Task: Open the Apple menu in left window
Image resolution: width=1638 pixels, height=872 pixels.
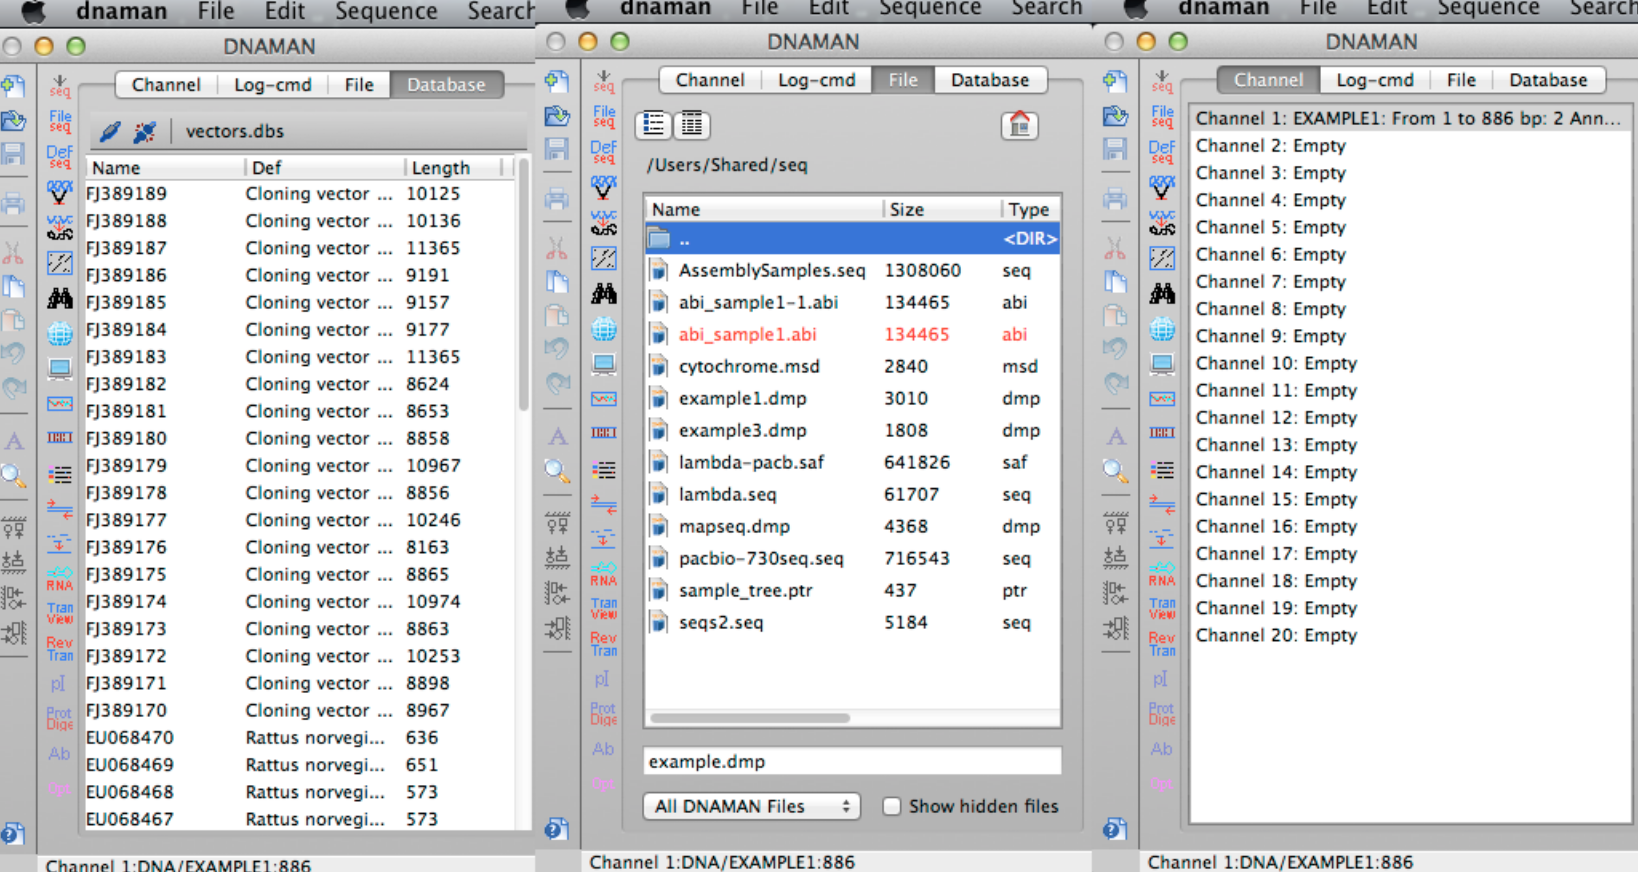Action: (33, 11)
